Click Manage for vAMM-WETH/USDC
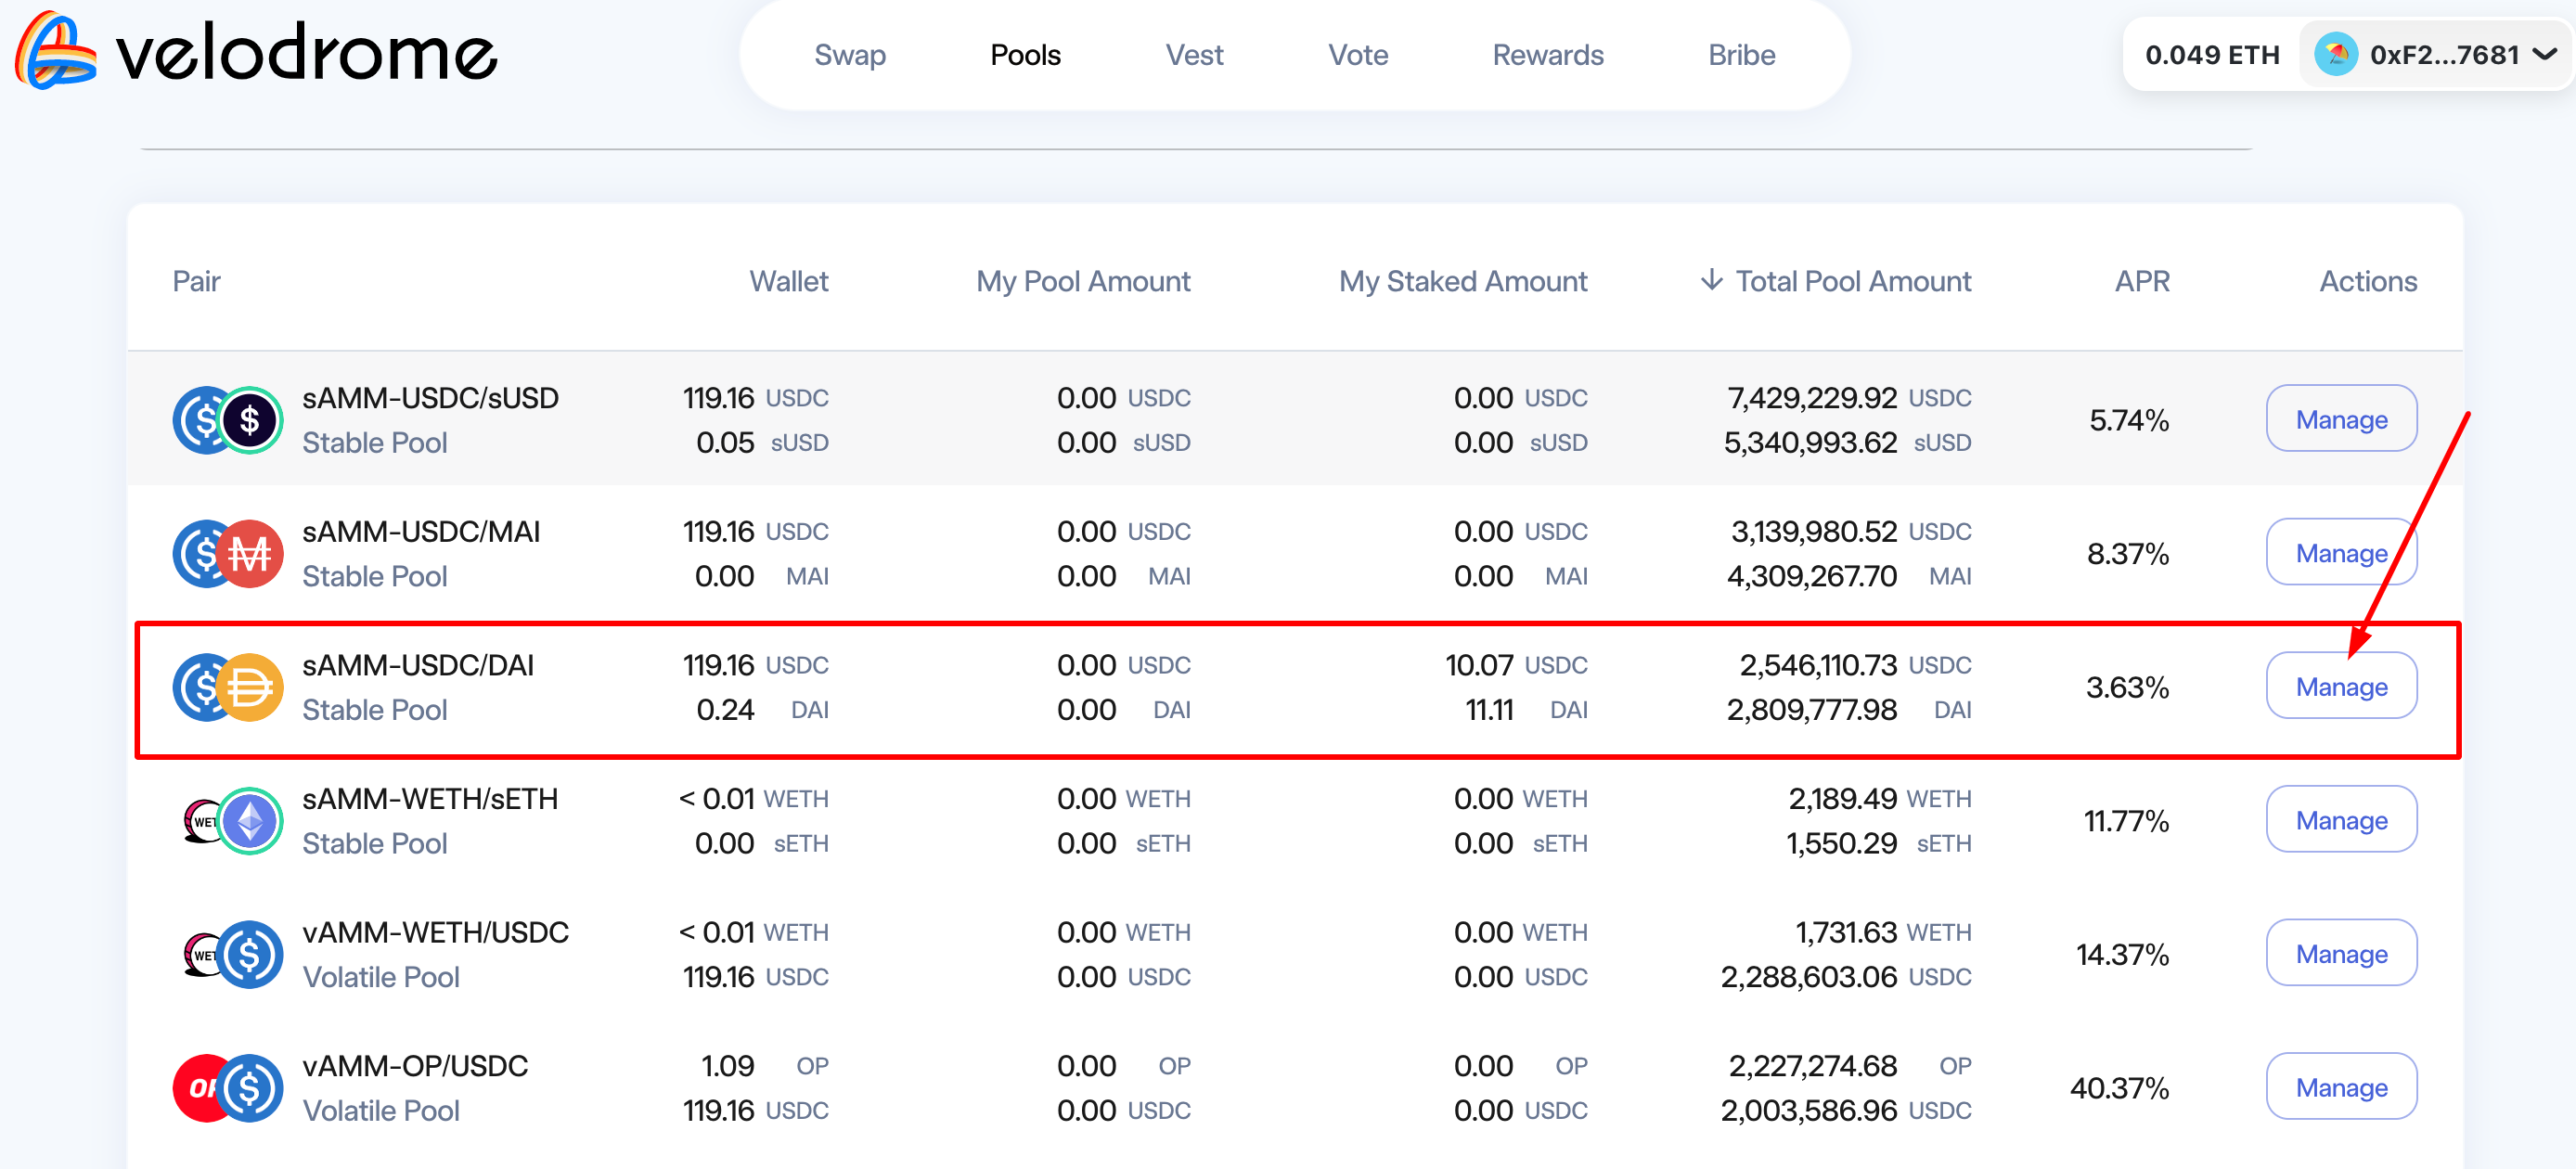The height and width of the screenshot is (1169, 2576). point(2341,954)
